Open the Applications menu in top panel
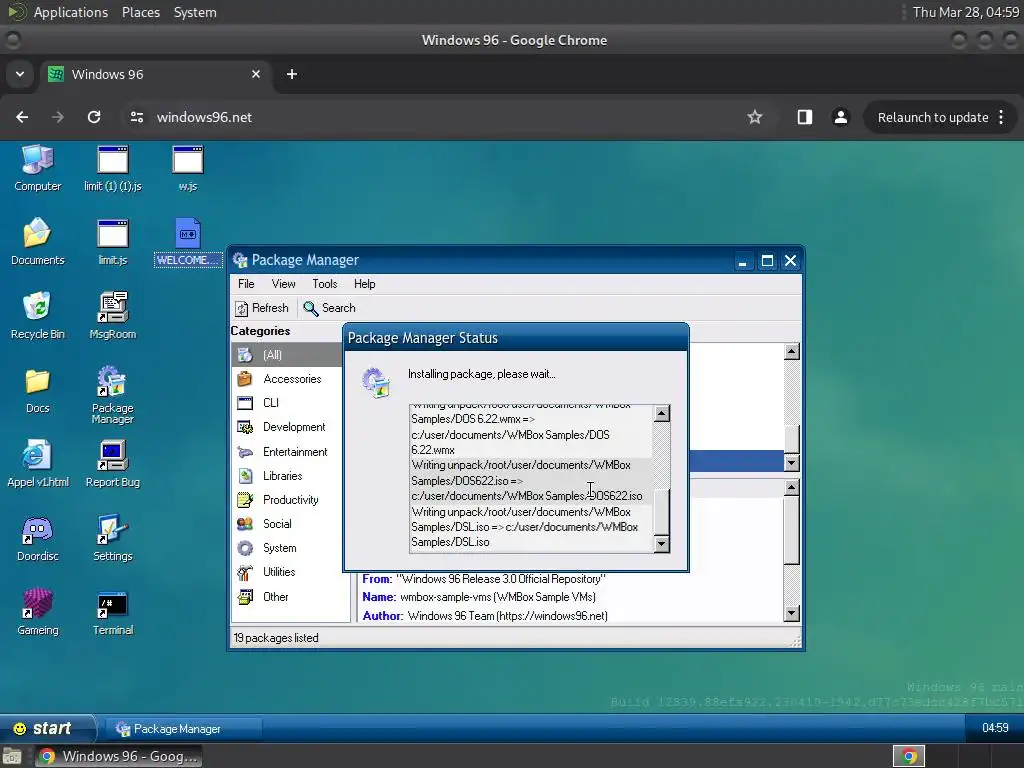This screenshot has width=1024, height=768. [71, 12]
